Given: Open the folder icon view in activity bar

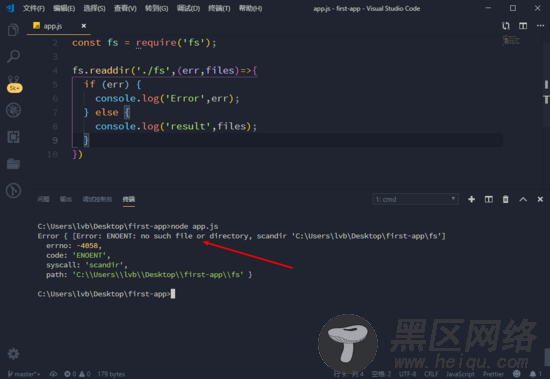Looking at the screenshot, I should 13,164.
